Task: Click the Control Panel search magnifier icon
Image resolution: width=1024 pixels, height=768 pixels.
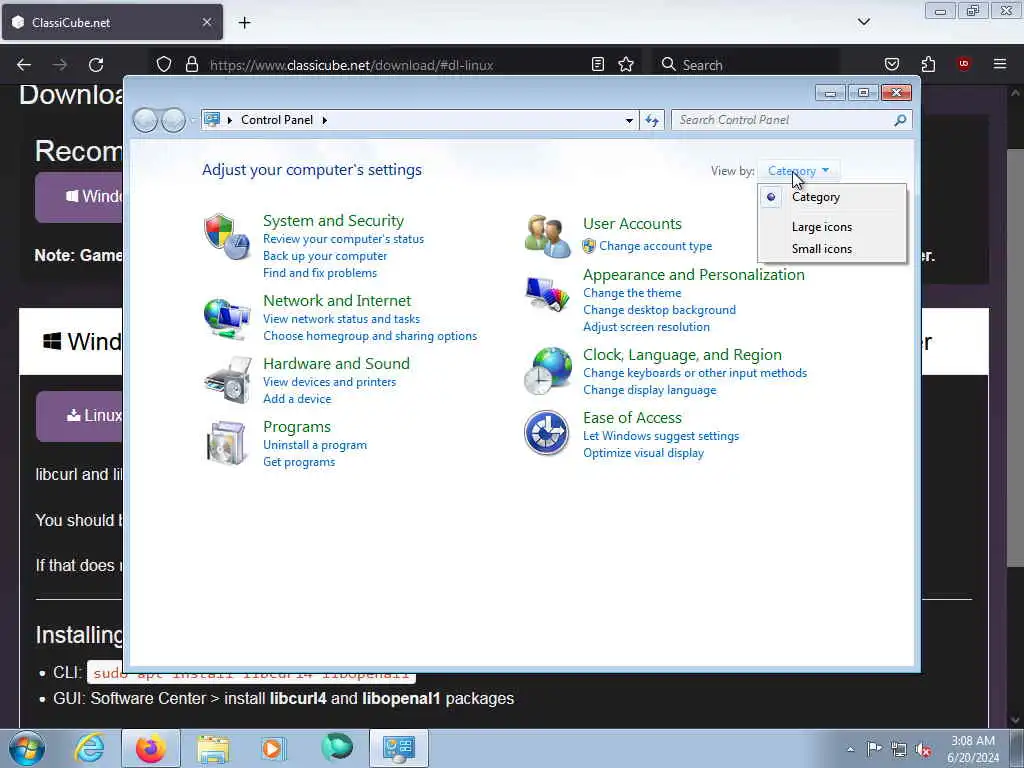Action: pyautogui.click(x=900, y=120)
